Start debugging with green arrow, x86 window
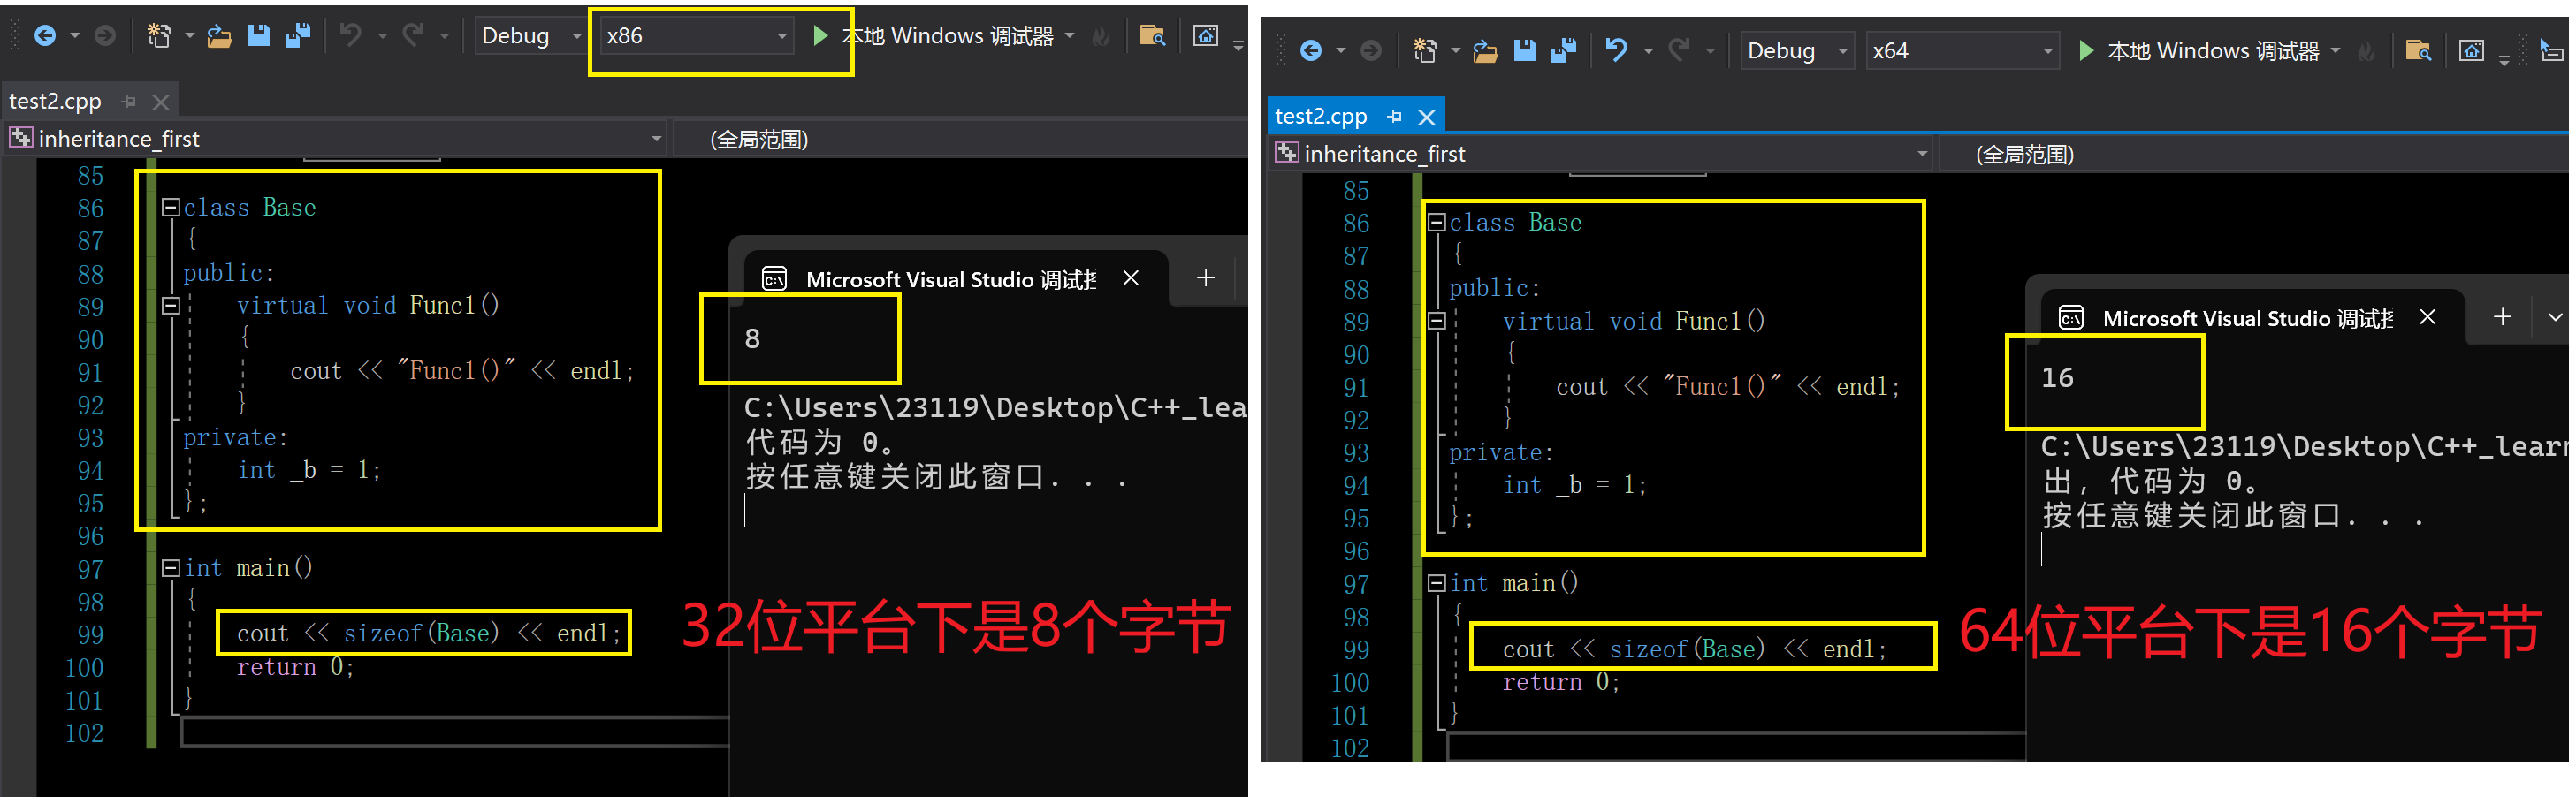The image size is (2576, 812). pyautogui.click(x=820, y=36)
